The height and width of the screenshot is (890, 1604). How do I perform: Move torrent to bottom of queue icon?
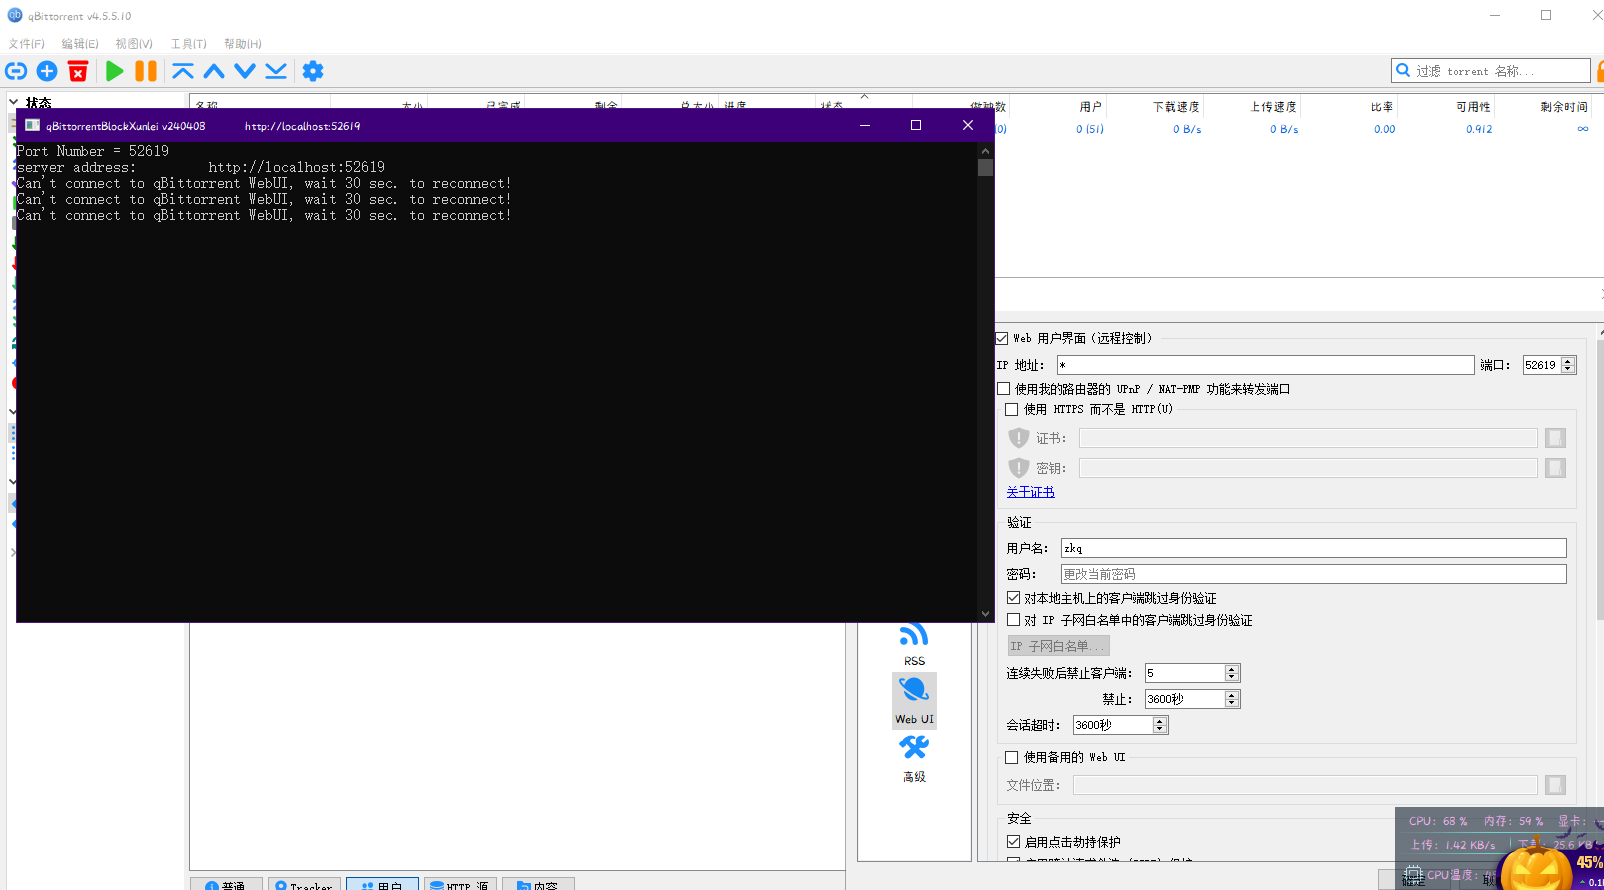click(x=276, y=71)
